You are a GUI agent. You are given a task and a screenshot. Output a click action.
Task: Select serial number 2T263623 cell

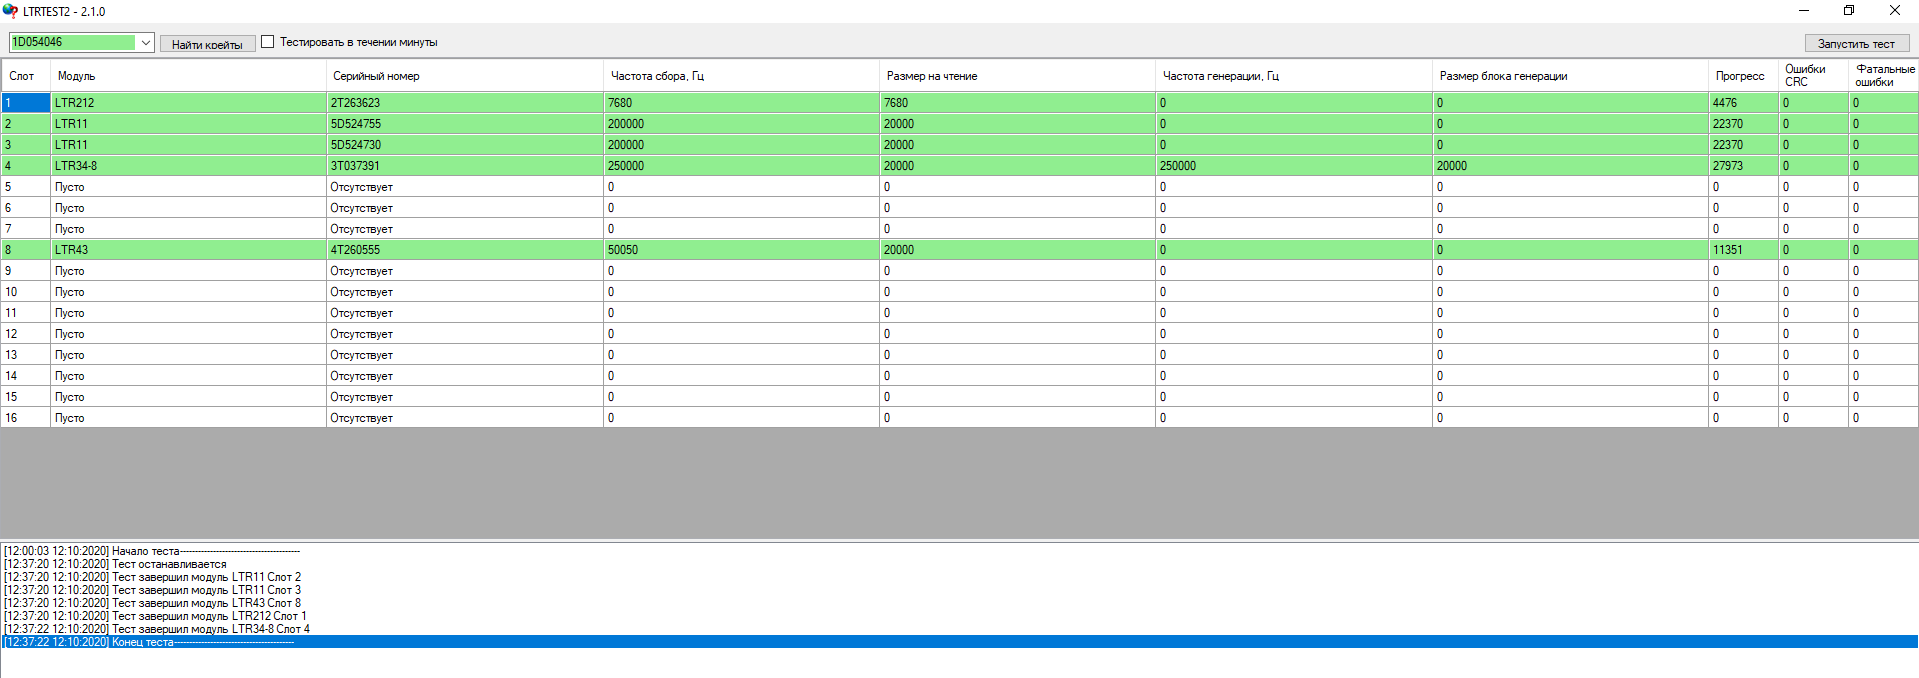coord(464,103)
